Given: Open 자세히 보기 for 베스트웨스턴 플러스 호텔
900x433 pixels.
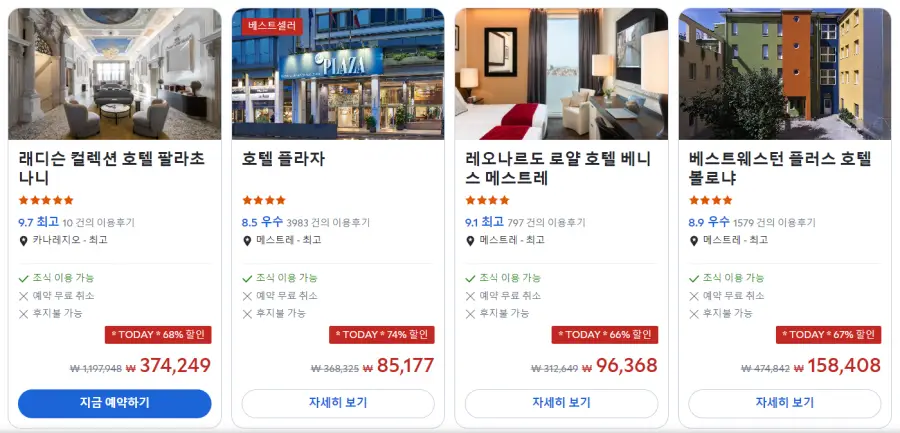Looking at the screenshot, I should pyautogui.click(x=785, y=403).
